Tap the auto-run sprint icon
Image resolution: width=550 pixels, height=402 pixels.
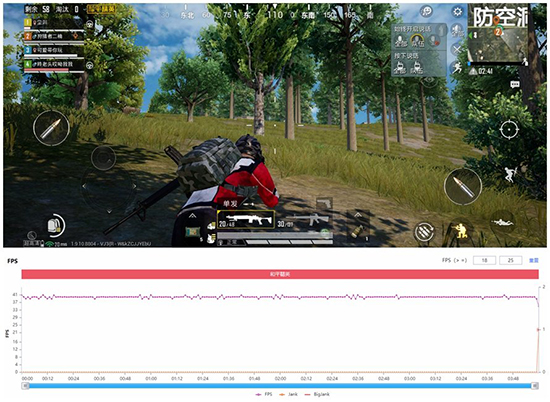(457, 67)
